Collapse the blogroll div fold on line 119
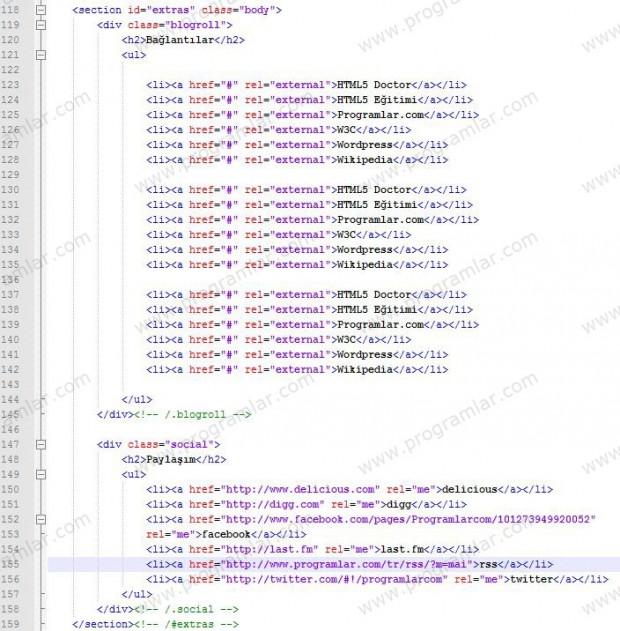The image size is (620, 631). [41, 25]
